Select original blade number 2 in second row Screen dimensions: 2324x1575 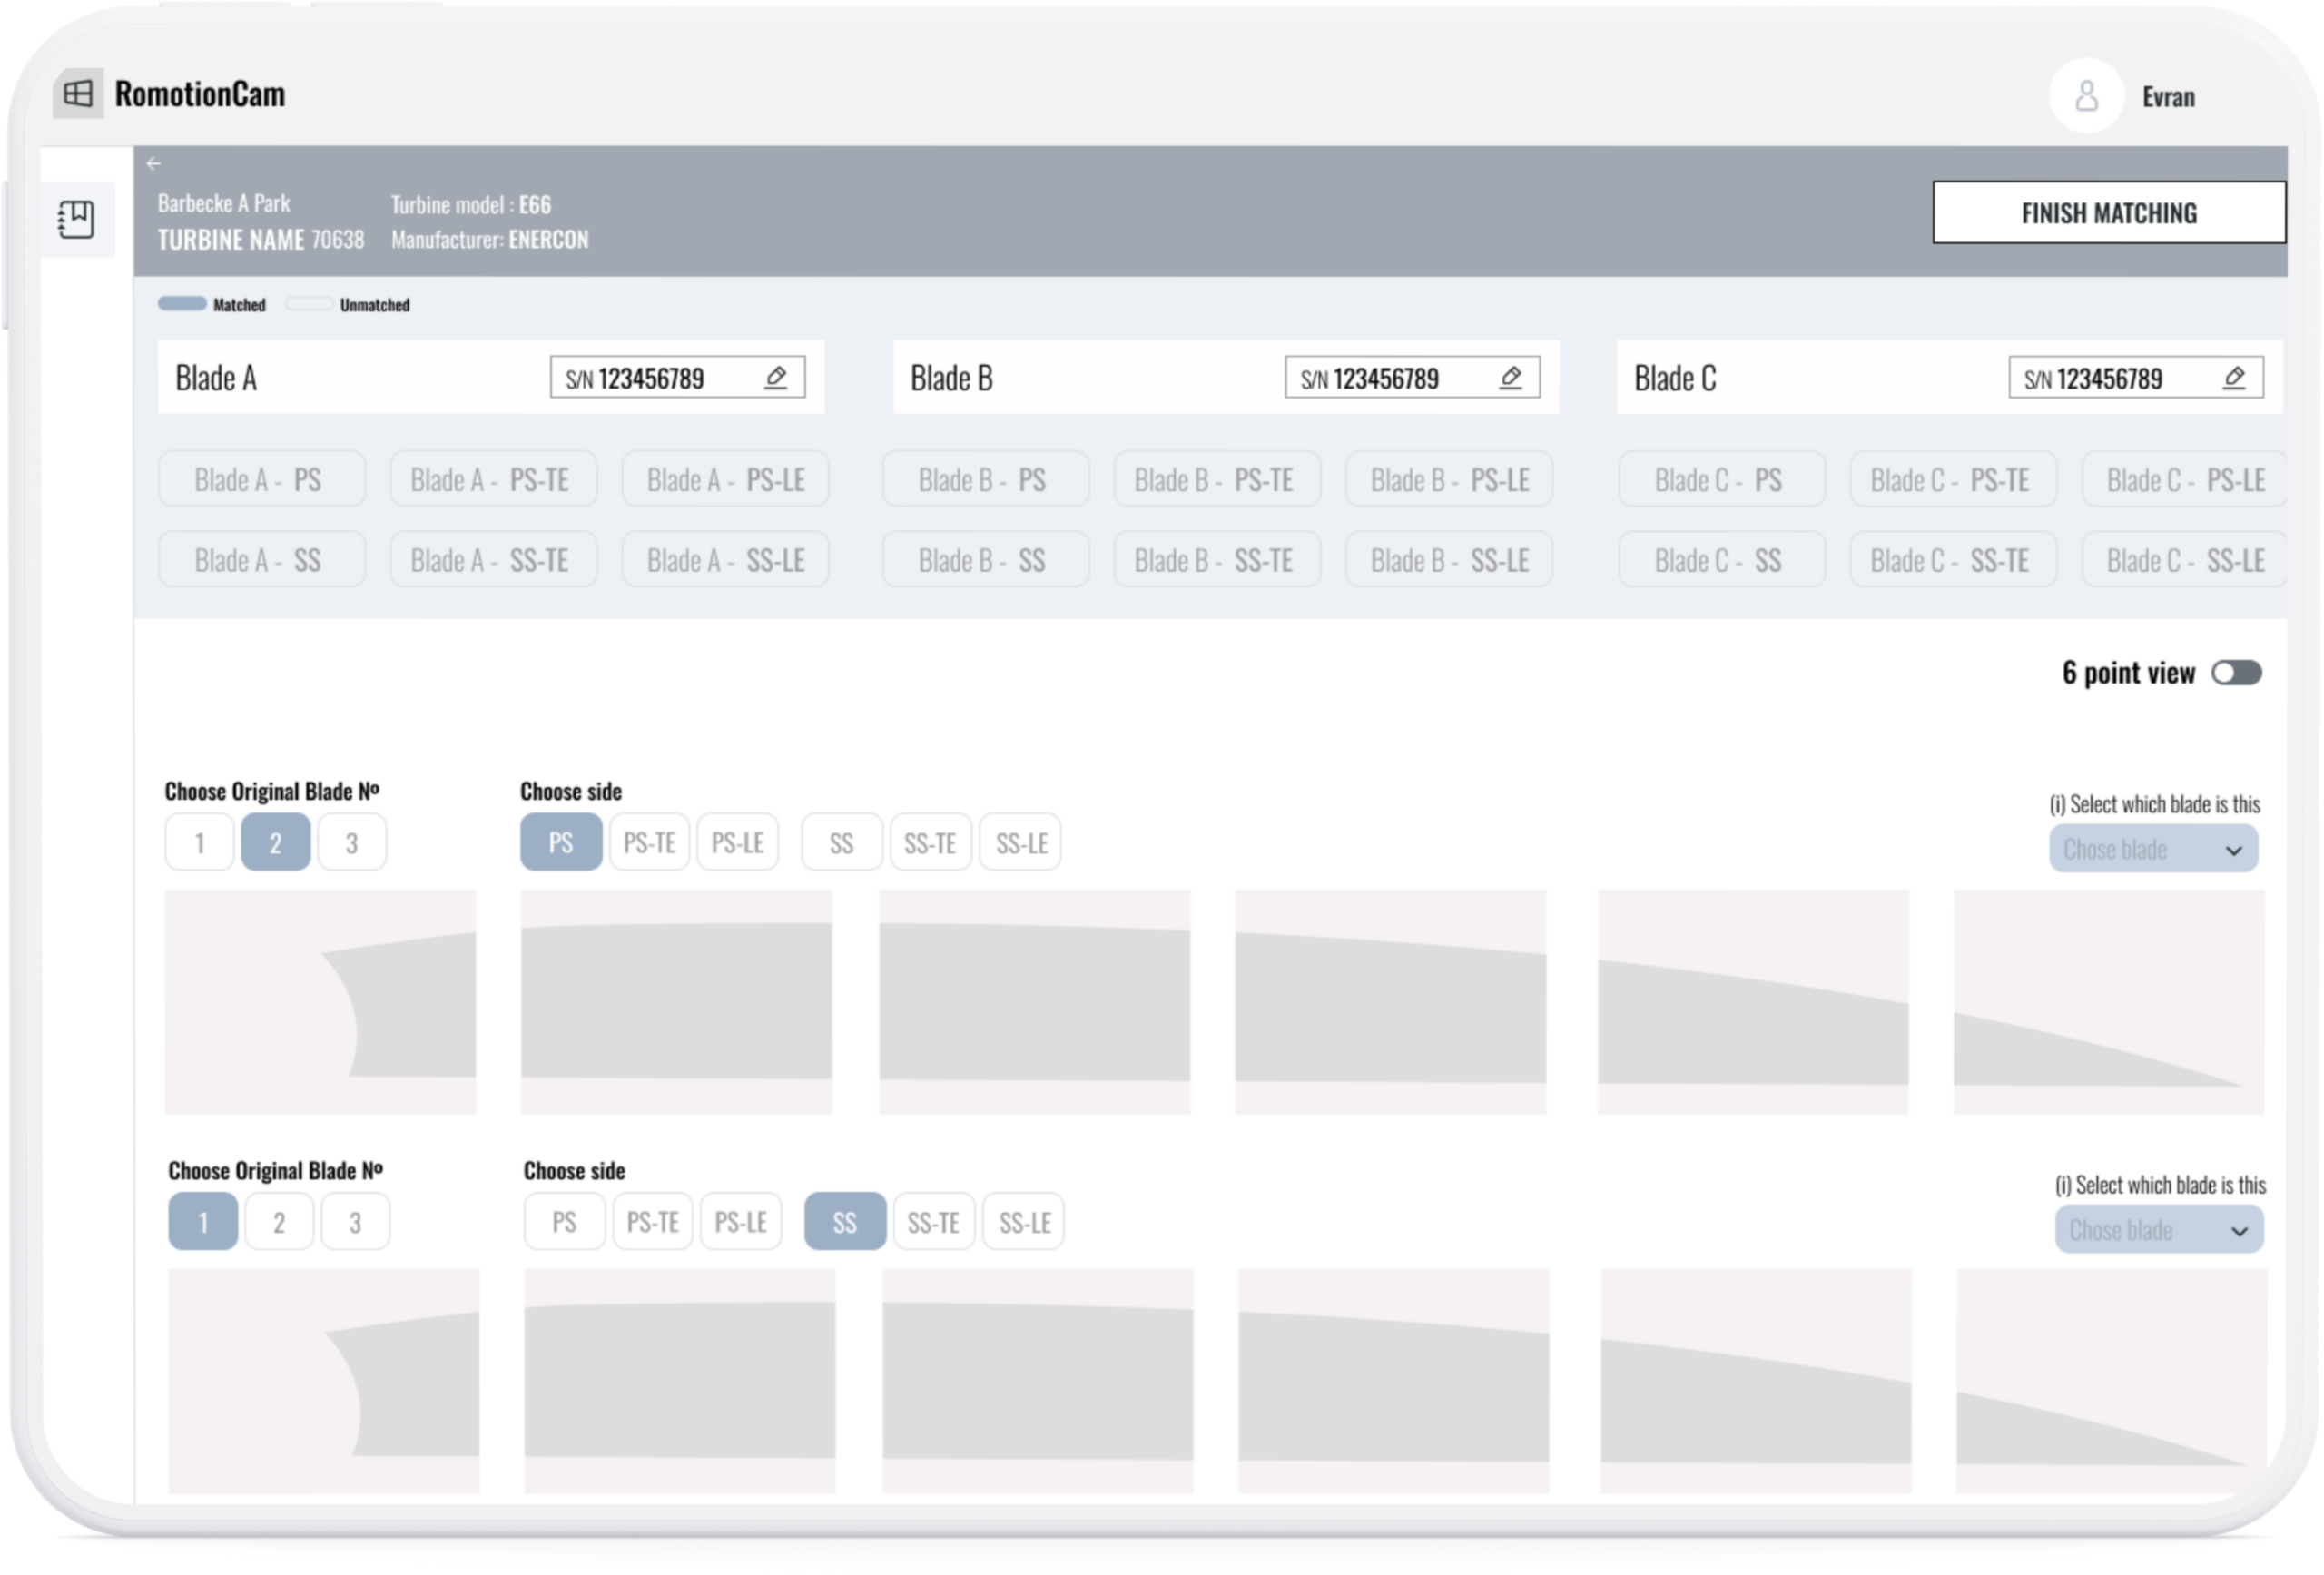click(279, 1222)
